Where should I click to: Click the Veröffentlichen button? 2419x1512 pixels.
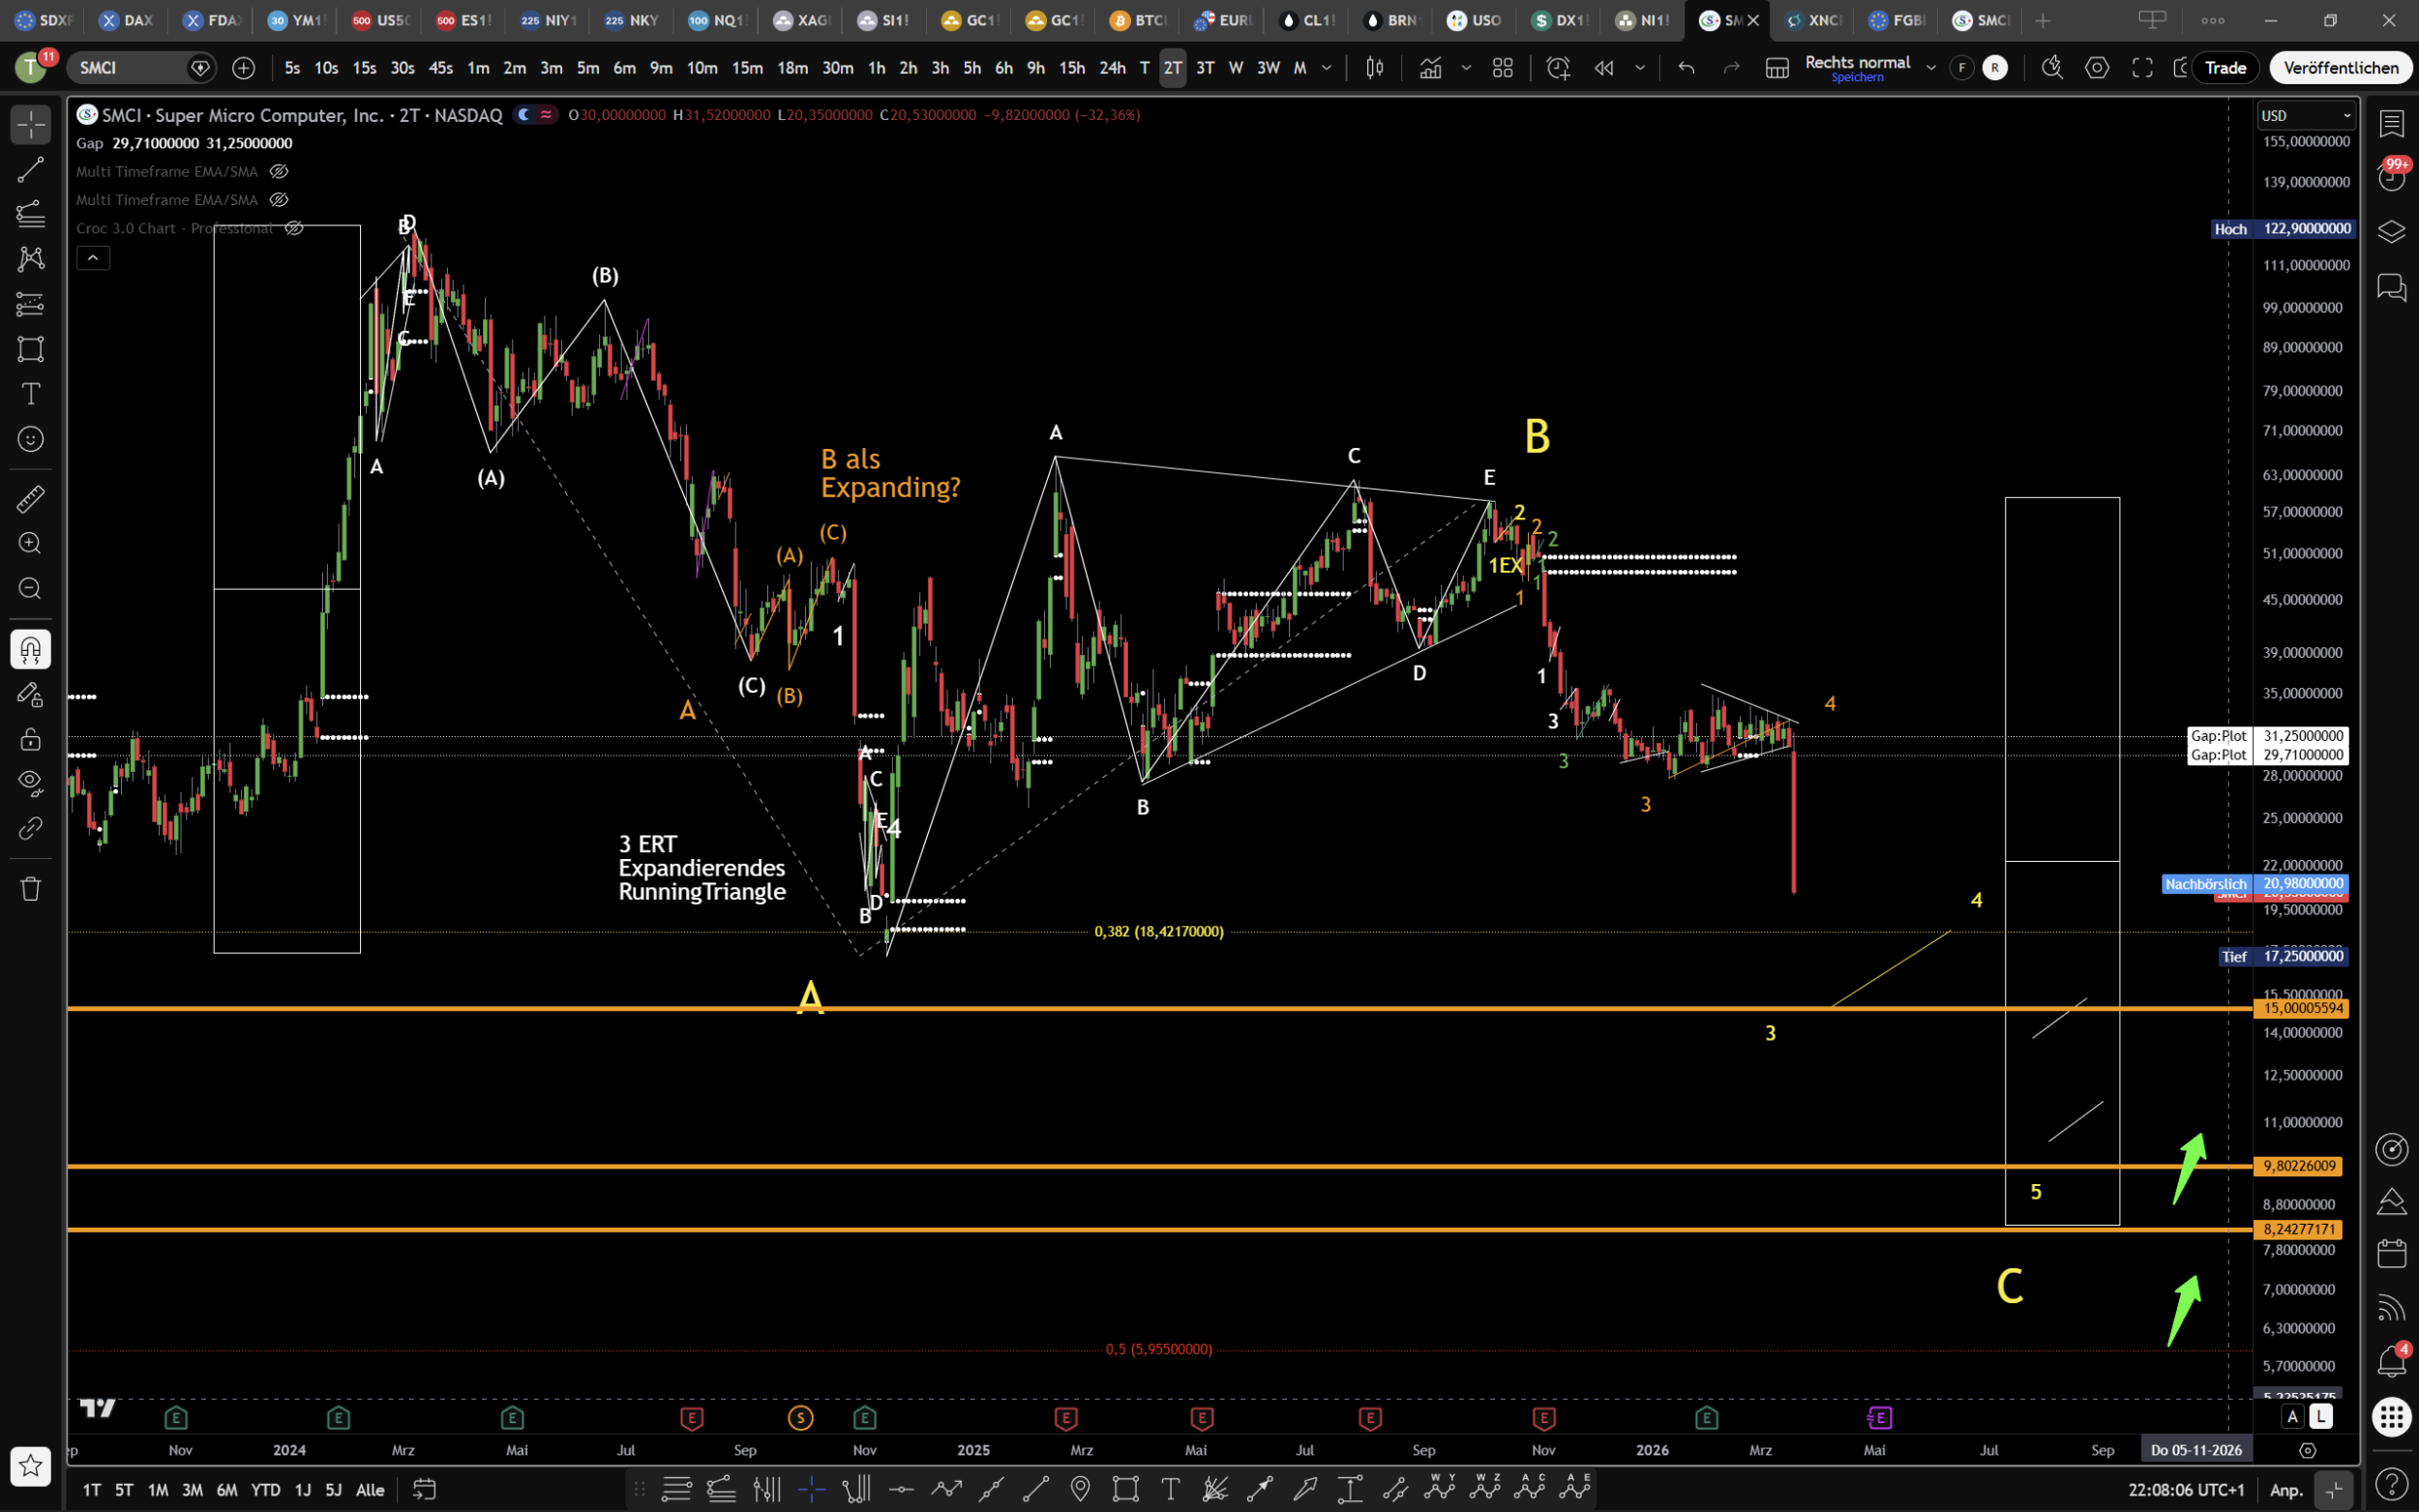click(x=2340, y=68)
